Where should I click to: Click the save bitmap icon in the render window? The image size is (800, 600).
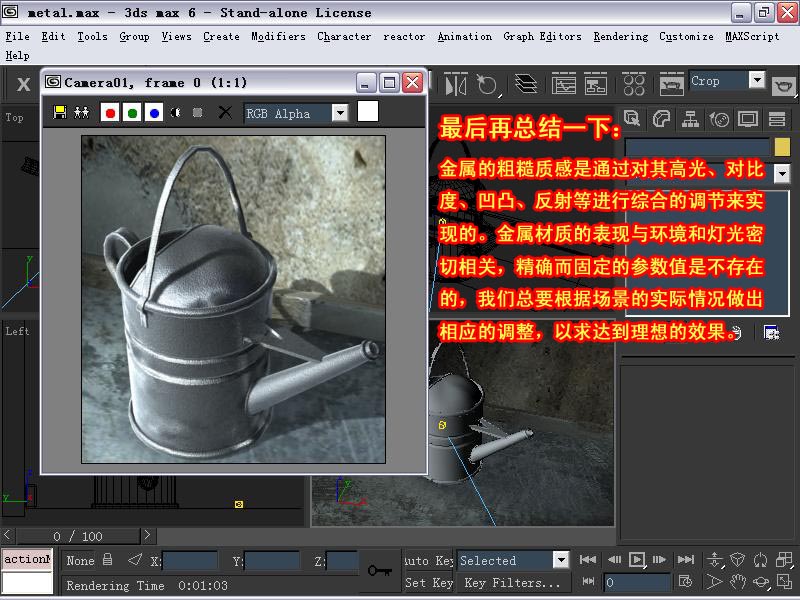(60, 113)
